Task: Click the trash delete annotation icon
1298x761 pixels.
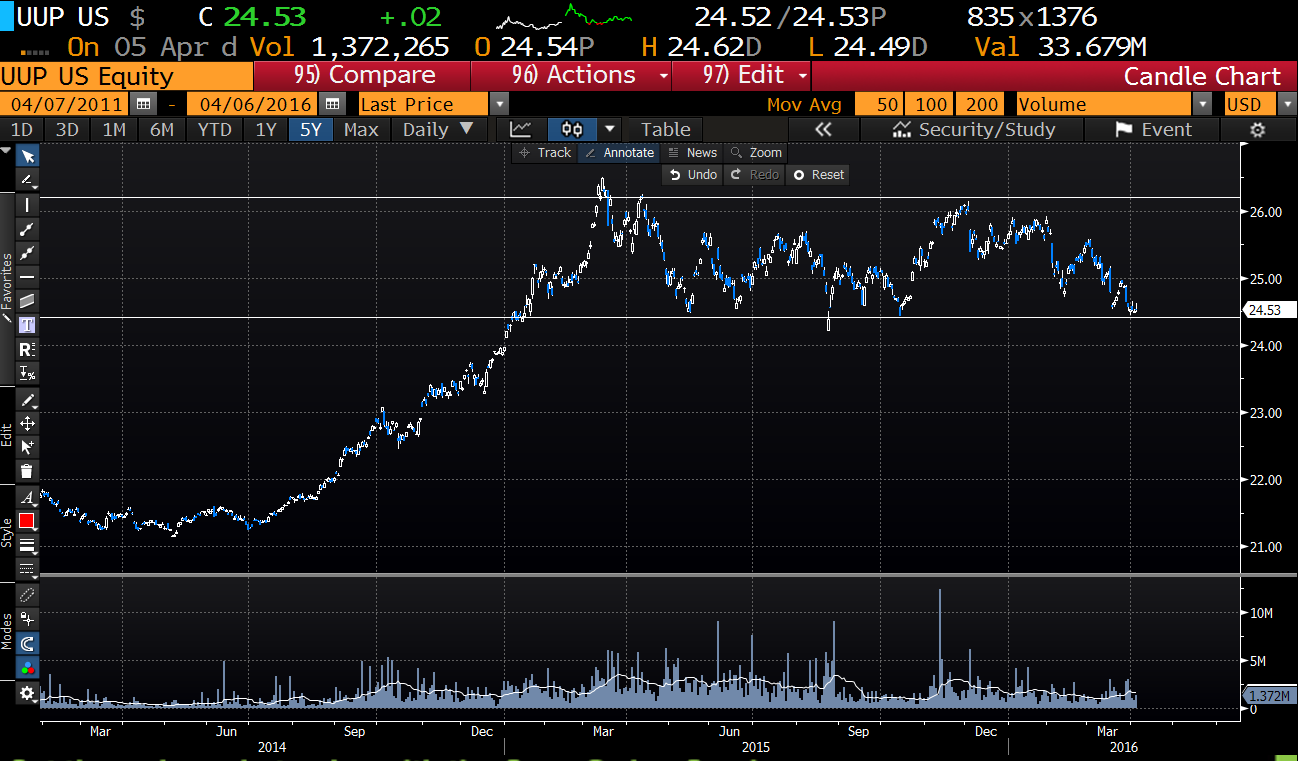Action: (27, 471)
